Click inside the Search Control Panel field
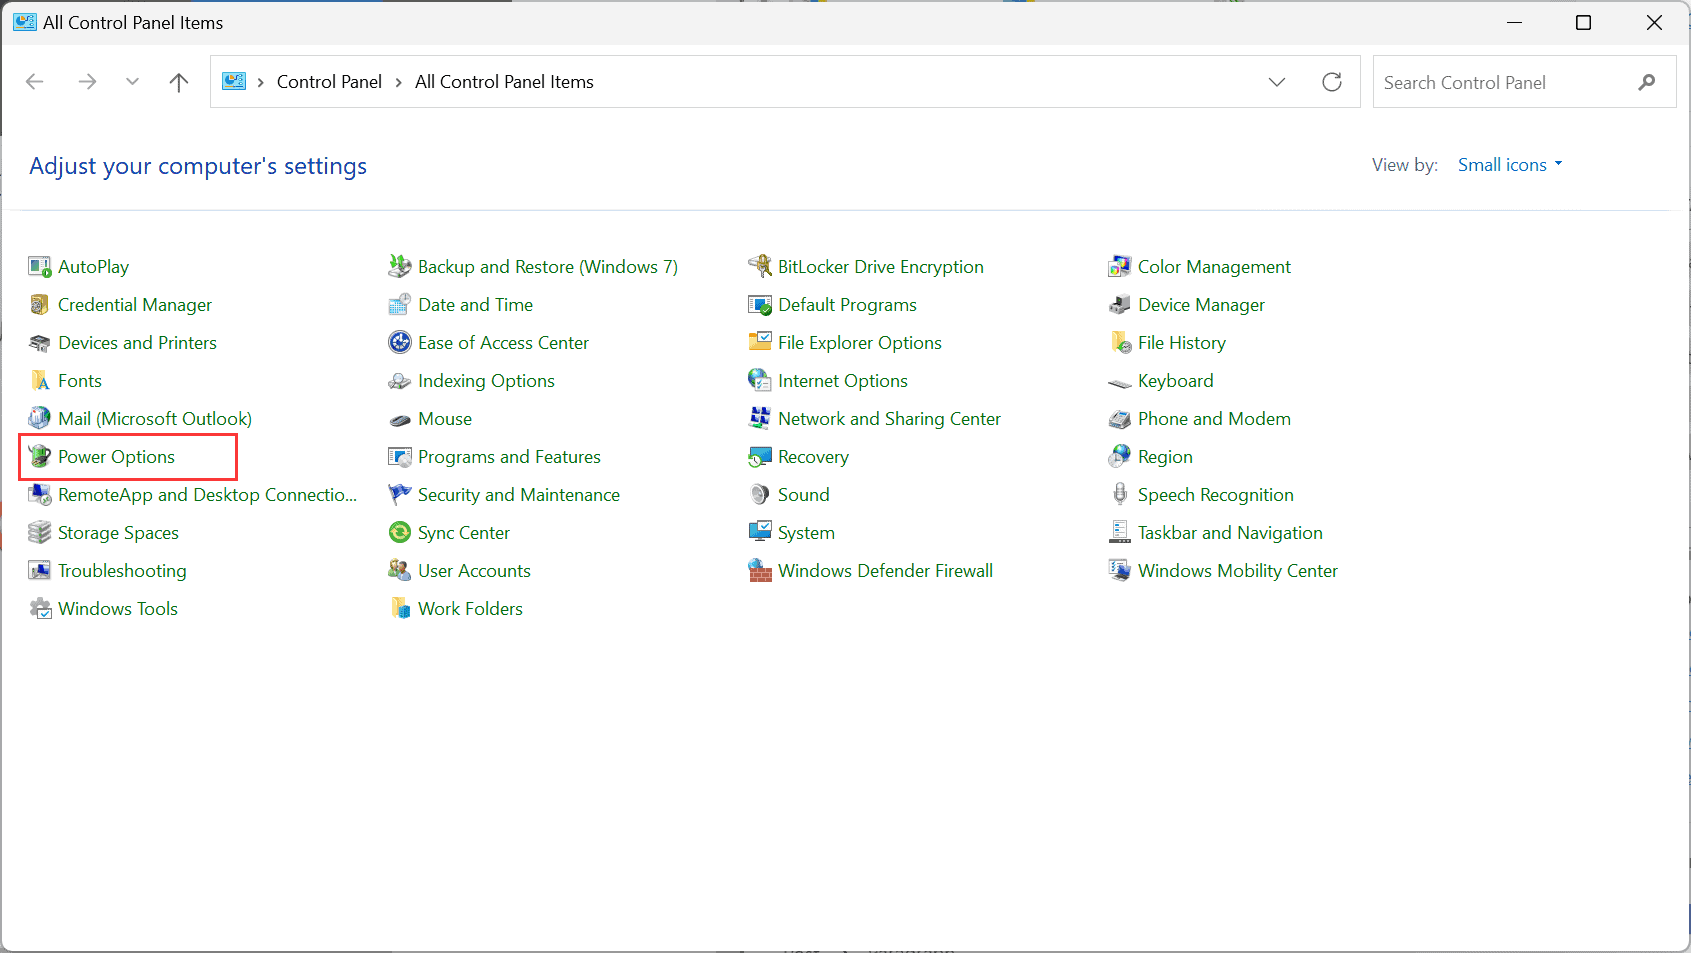The height and width of the screenshot is (953, 1691). click(x=1480, y=82)
